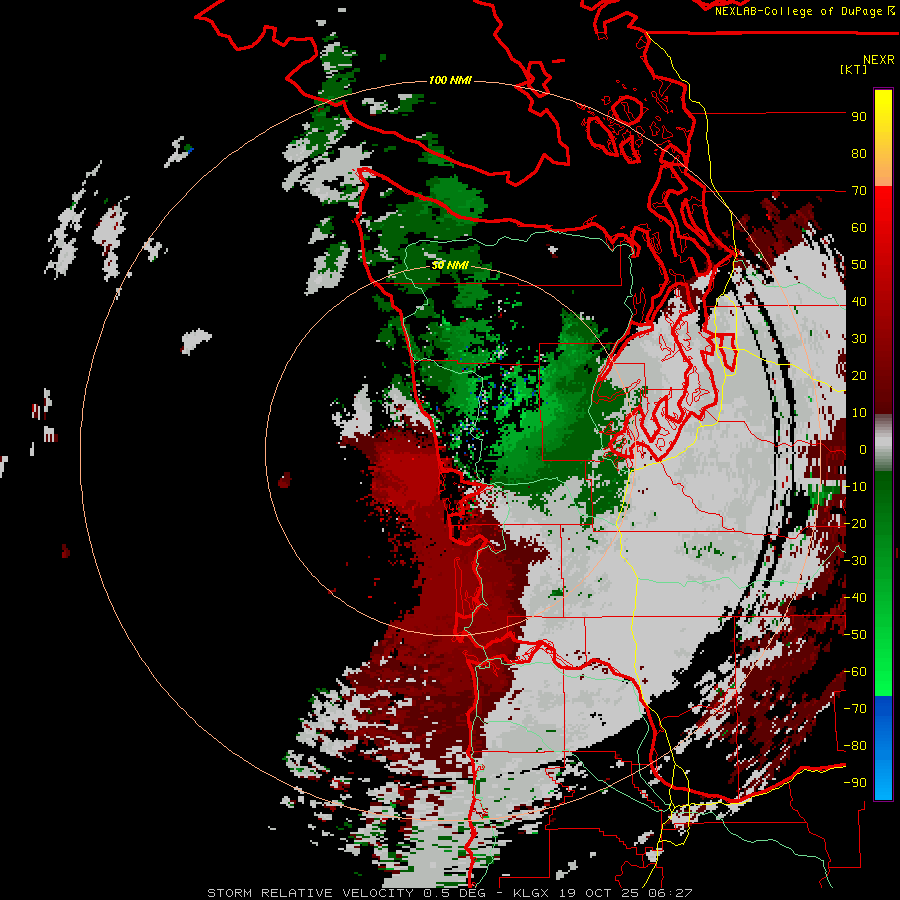Click the "0.5 DEG" elevation angle in caption
The image size is (900, 900).
point(453,893)
